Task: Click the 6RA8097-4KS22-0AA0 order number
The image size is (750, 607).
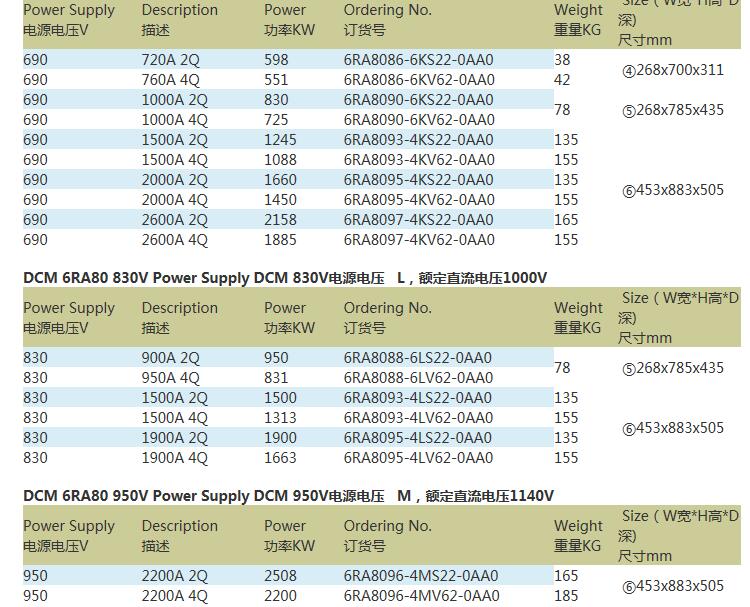Action: click(x=418, y=220)
